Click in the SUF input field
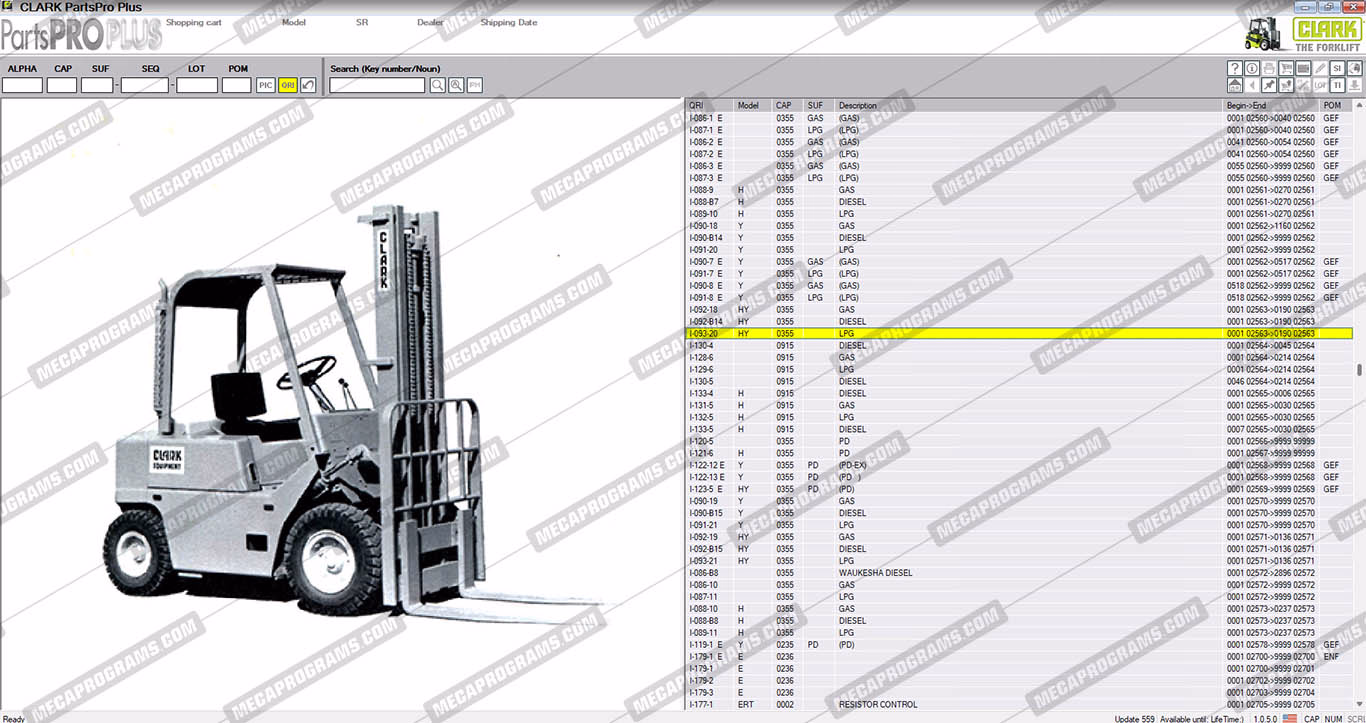Viewport: 1366px width, 723px height. [97, 85]
